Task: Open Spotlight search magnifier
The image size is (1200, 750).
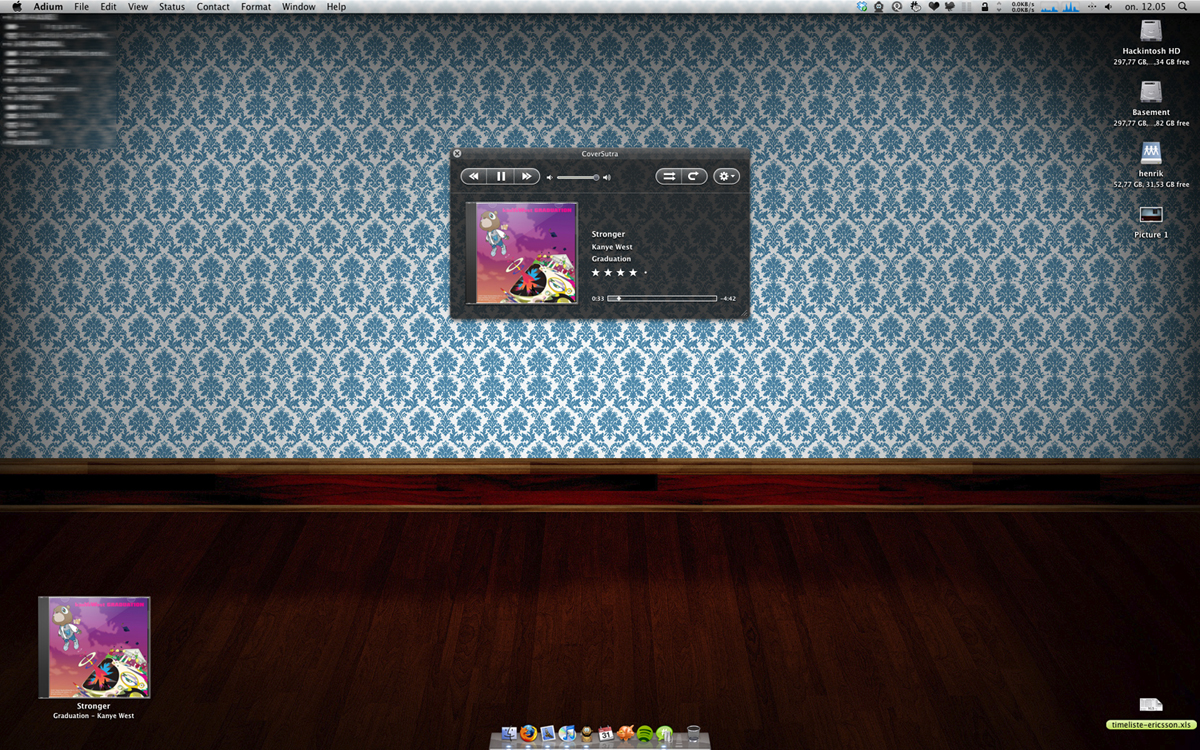Action: coord(1185,7)
